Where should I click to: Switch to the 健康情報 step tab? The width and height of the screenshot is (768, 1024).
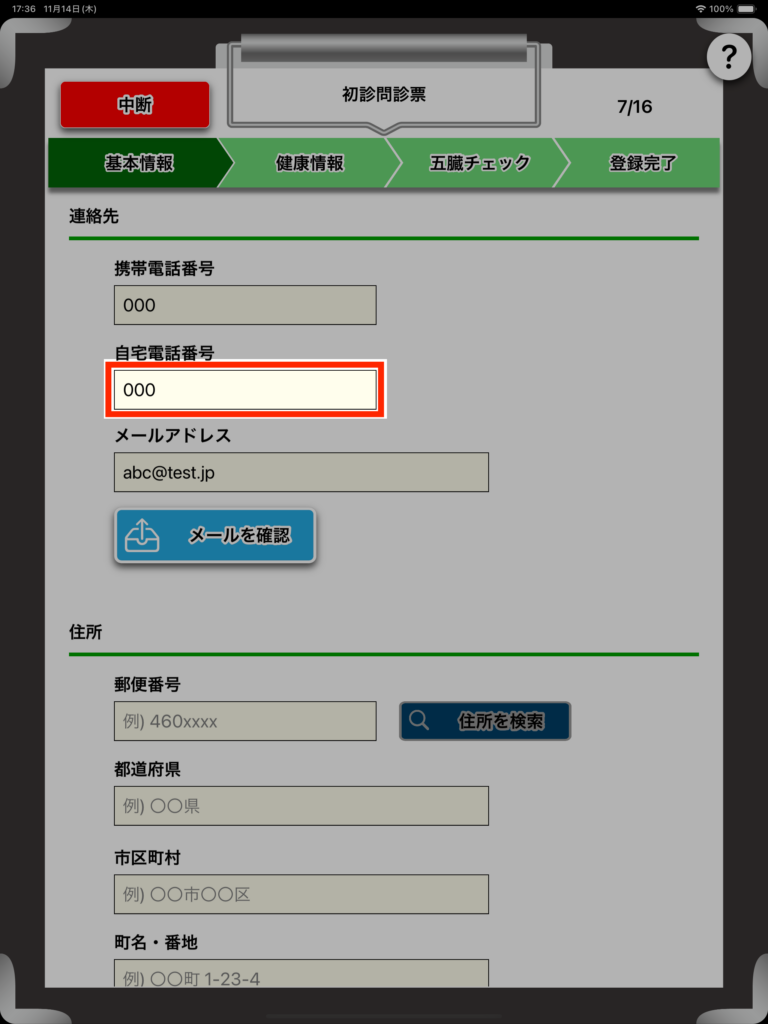[310, 163]
